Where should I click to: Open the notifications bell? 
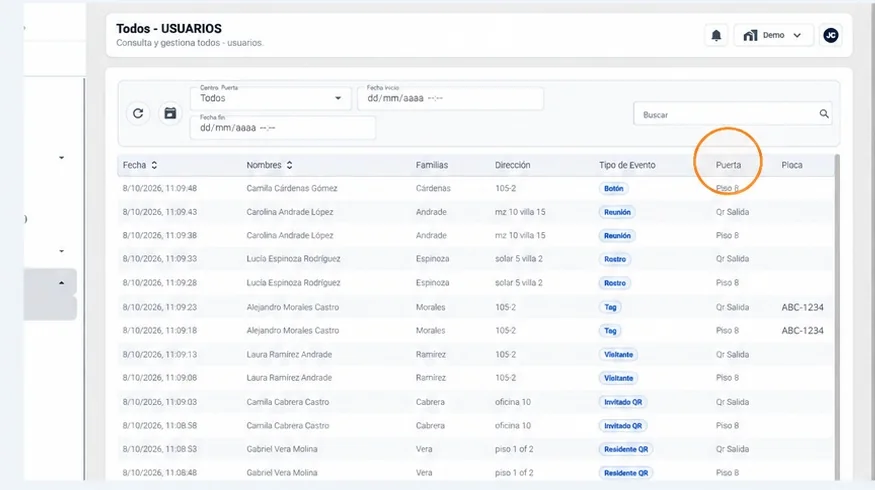point(716,35)
